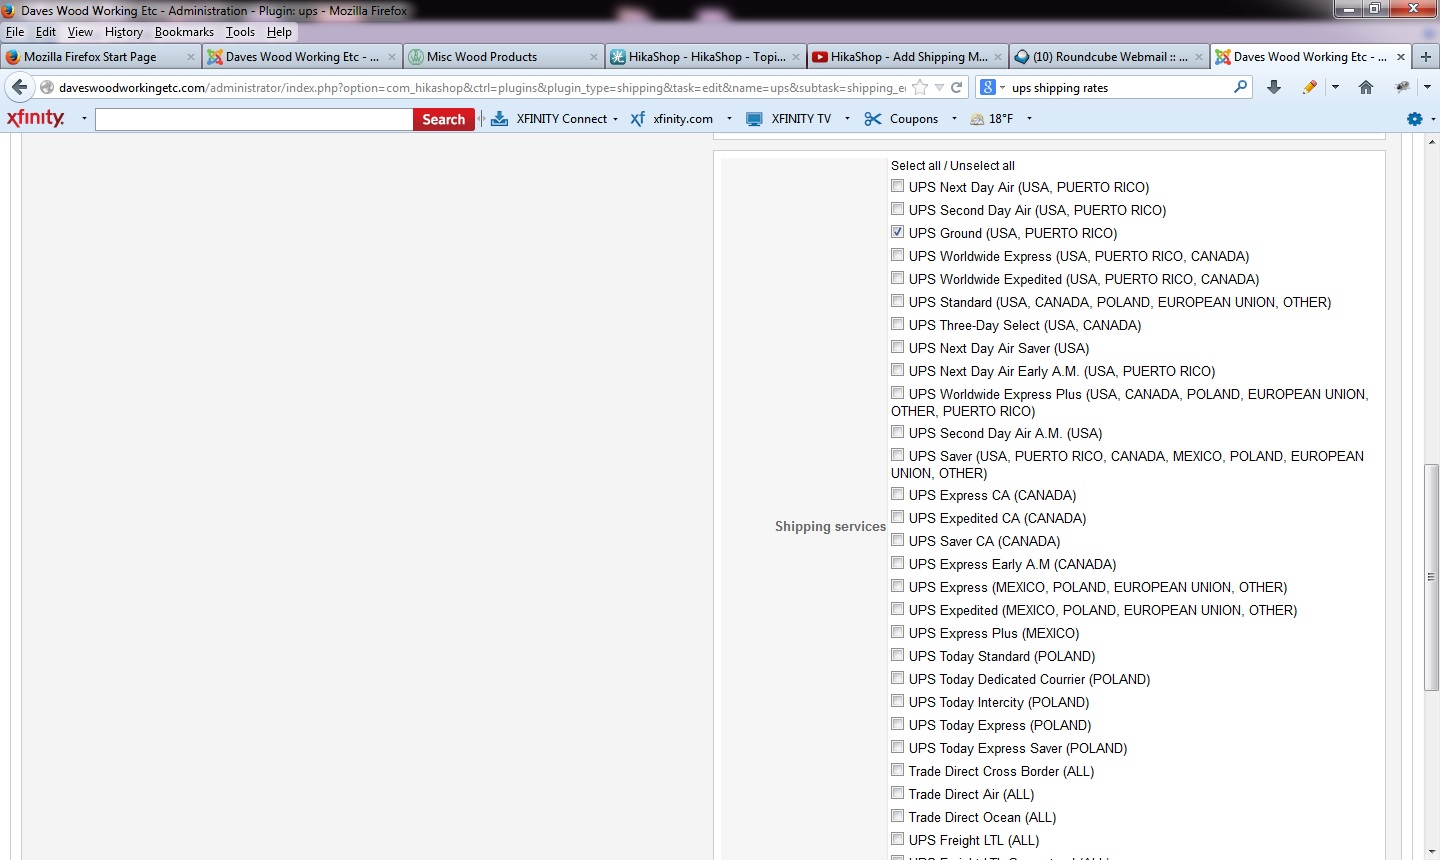This screenshot has width=1440, height=860.
Task: Reload the page with the refresh icon
Action: click(957, 88)
